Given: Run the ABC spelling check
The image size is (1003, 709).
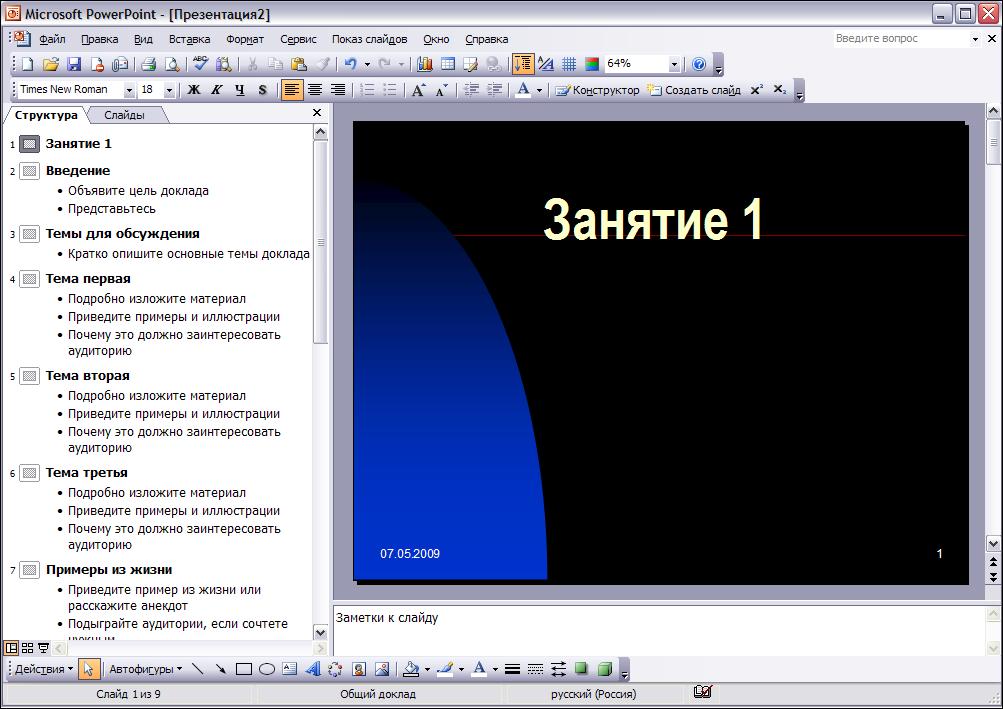Looking at the screenshot, I should click(200, 63).
